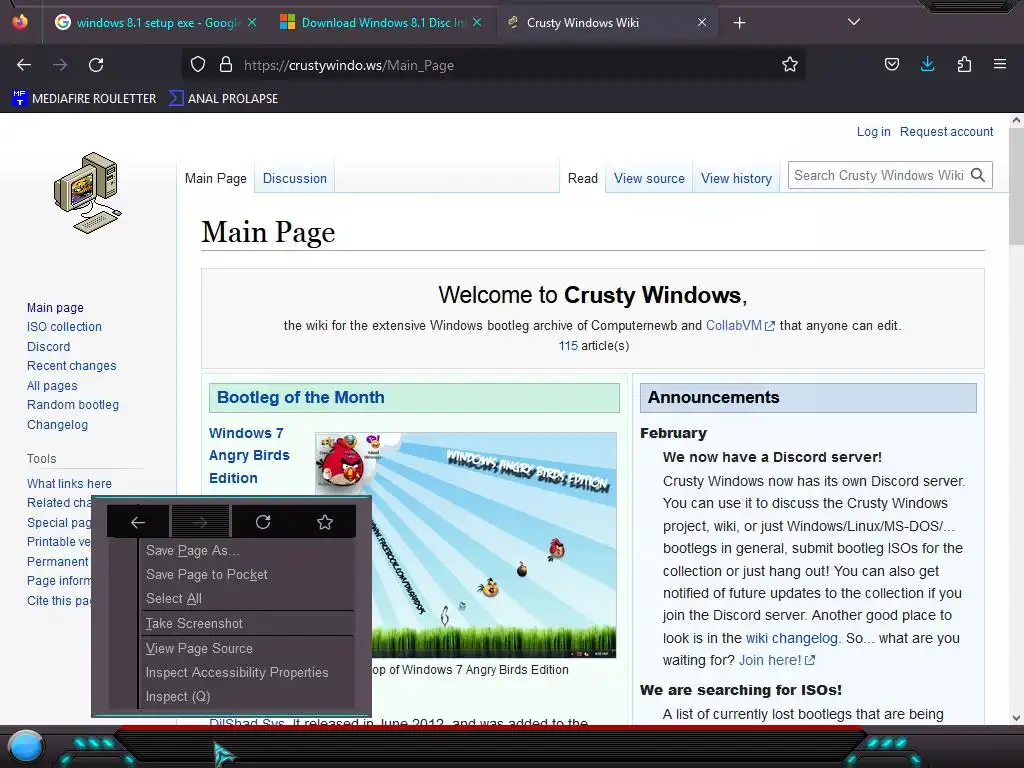Bookmark this page with the address bar star
1024x768 pixels.
click(x=790, y=65)
